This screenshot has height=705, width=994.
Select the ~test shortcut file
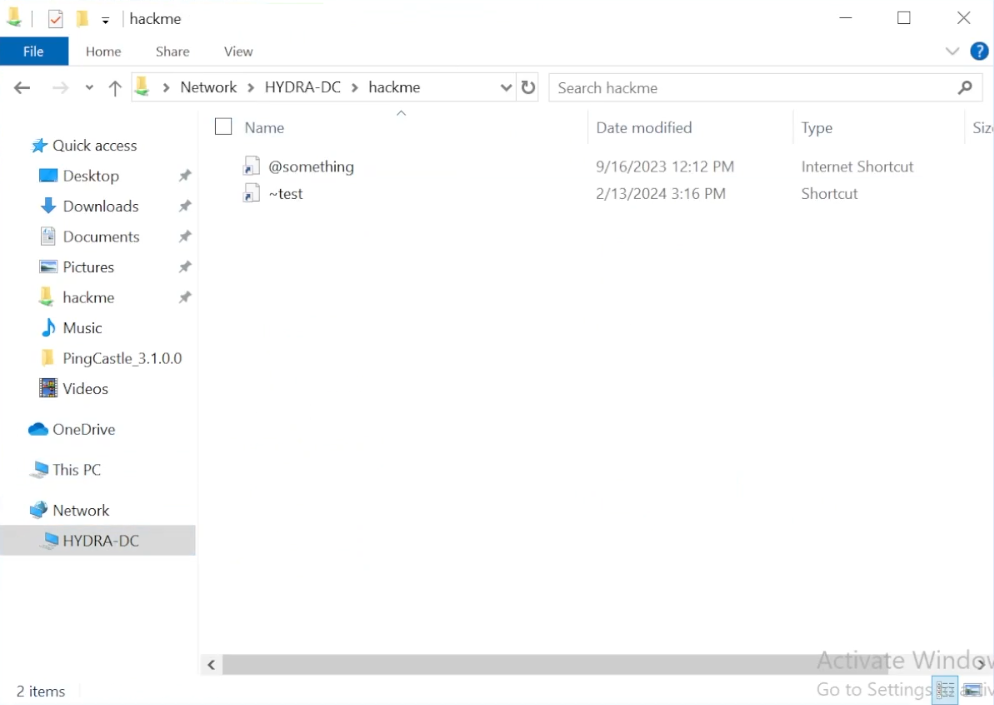[286, 194]
